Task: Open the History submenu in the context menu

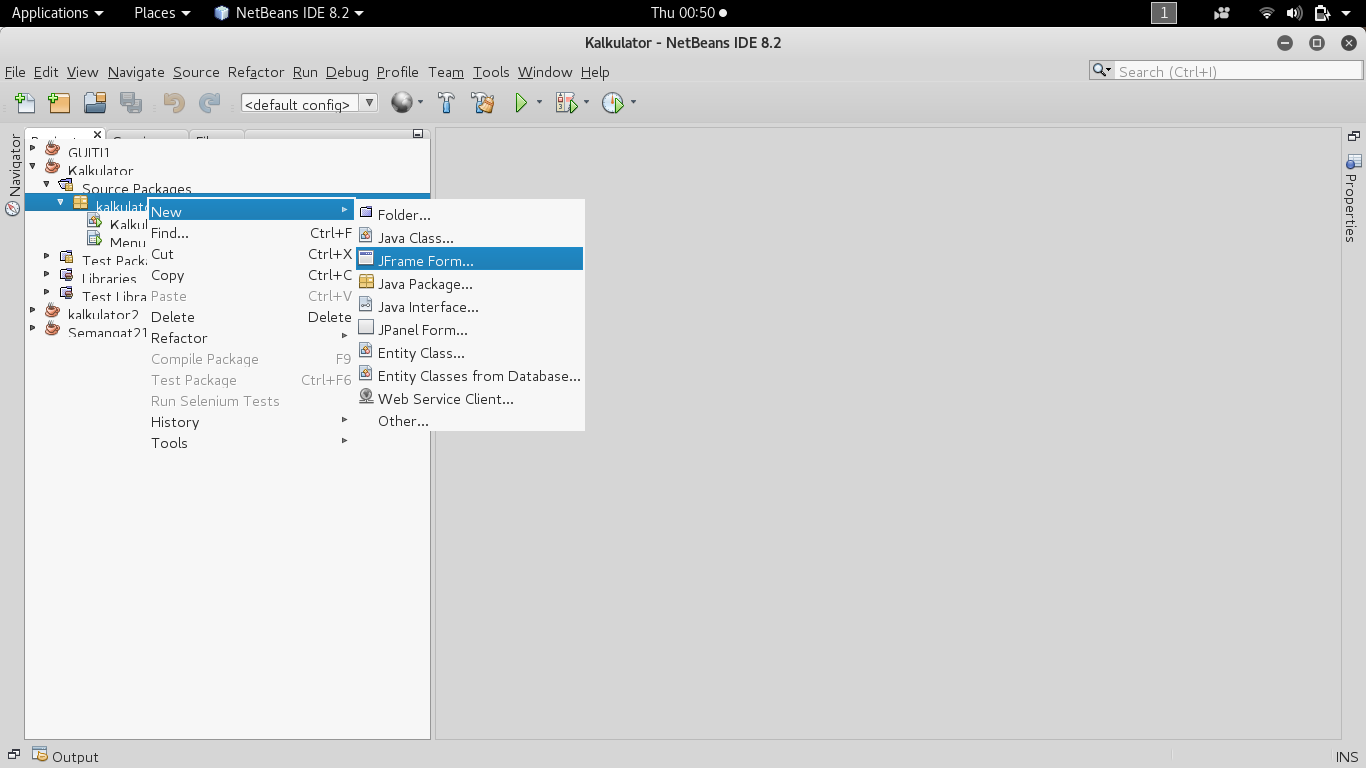Action: click(x=251, y=422)
